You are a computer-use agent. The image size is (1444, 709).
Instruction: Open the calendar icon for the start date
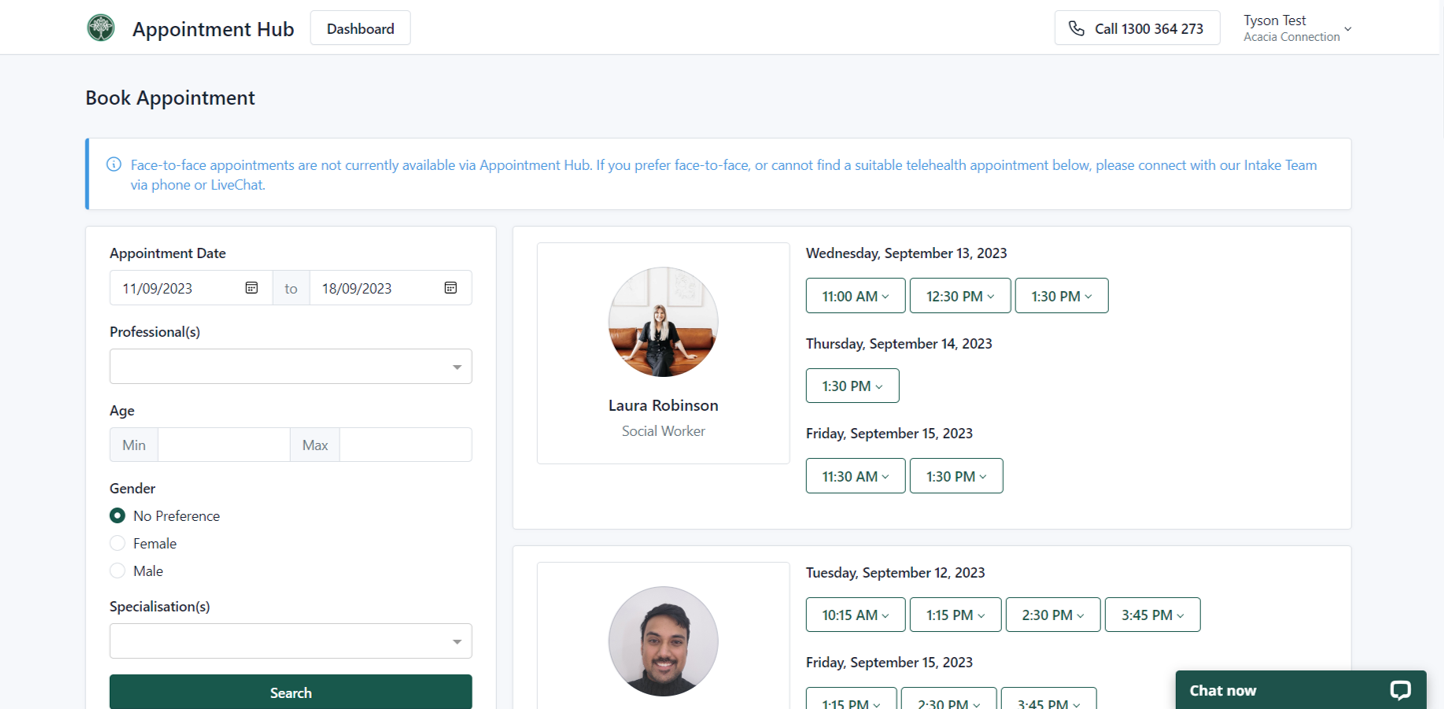[253, 287]
